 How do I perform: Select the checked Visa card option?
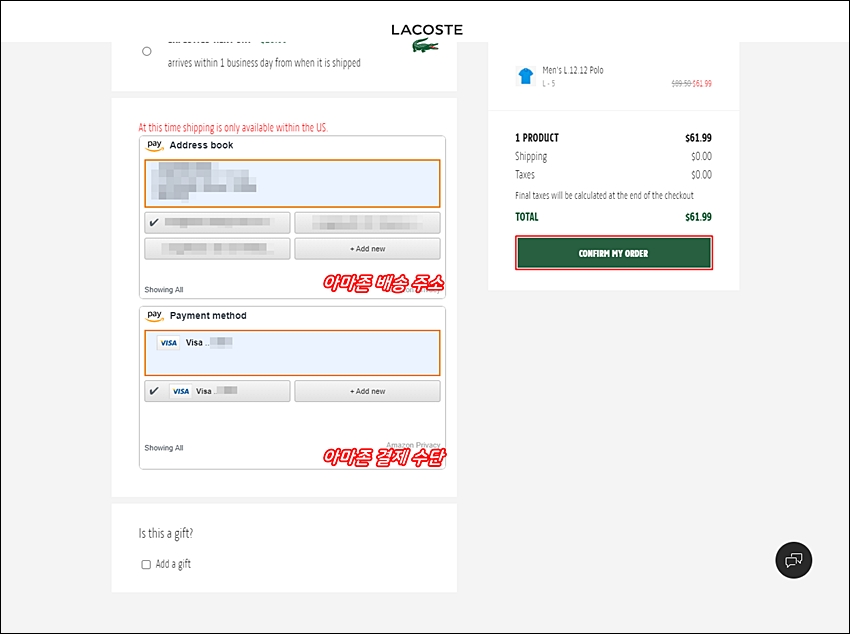pyautogui.click(x=217, y=391)
